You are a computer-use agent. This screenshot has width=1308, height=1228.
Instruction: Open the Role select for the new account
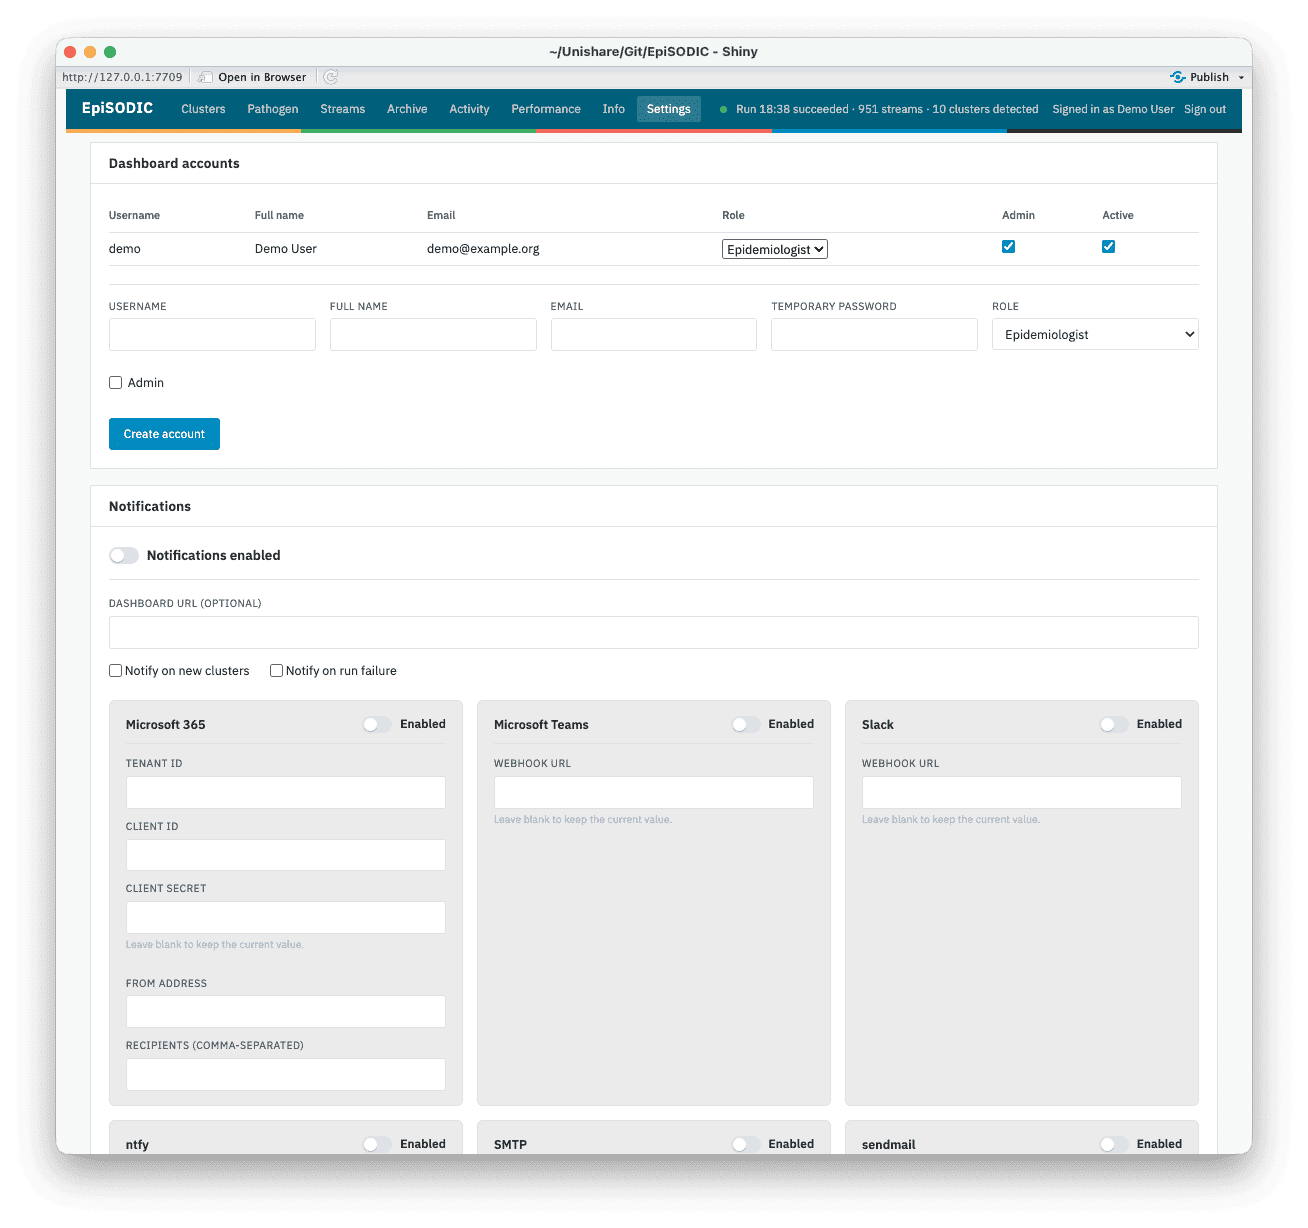click(x=1095, y=334)
